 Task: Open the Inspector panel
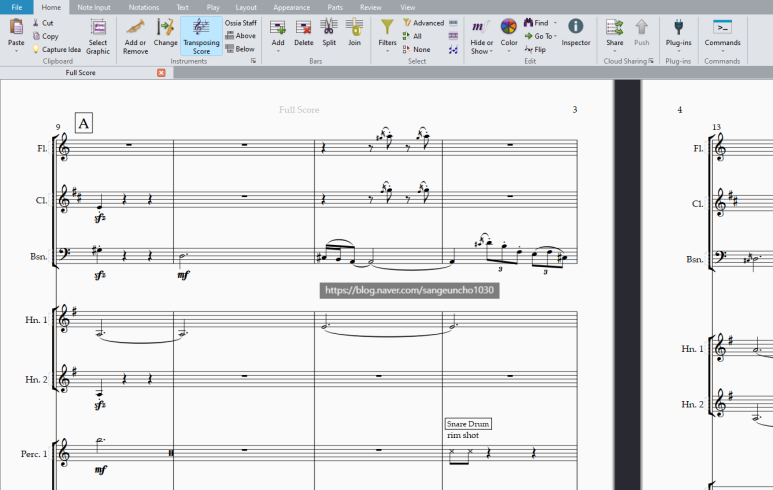point(576,33)
